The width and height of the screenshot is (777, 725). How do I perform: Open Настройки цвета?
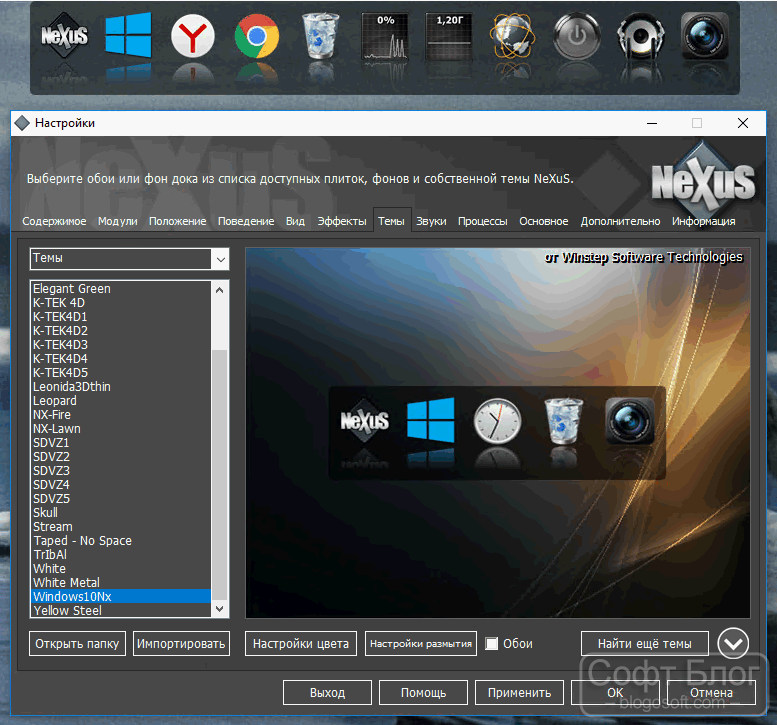point(301,643)
